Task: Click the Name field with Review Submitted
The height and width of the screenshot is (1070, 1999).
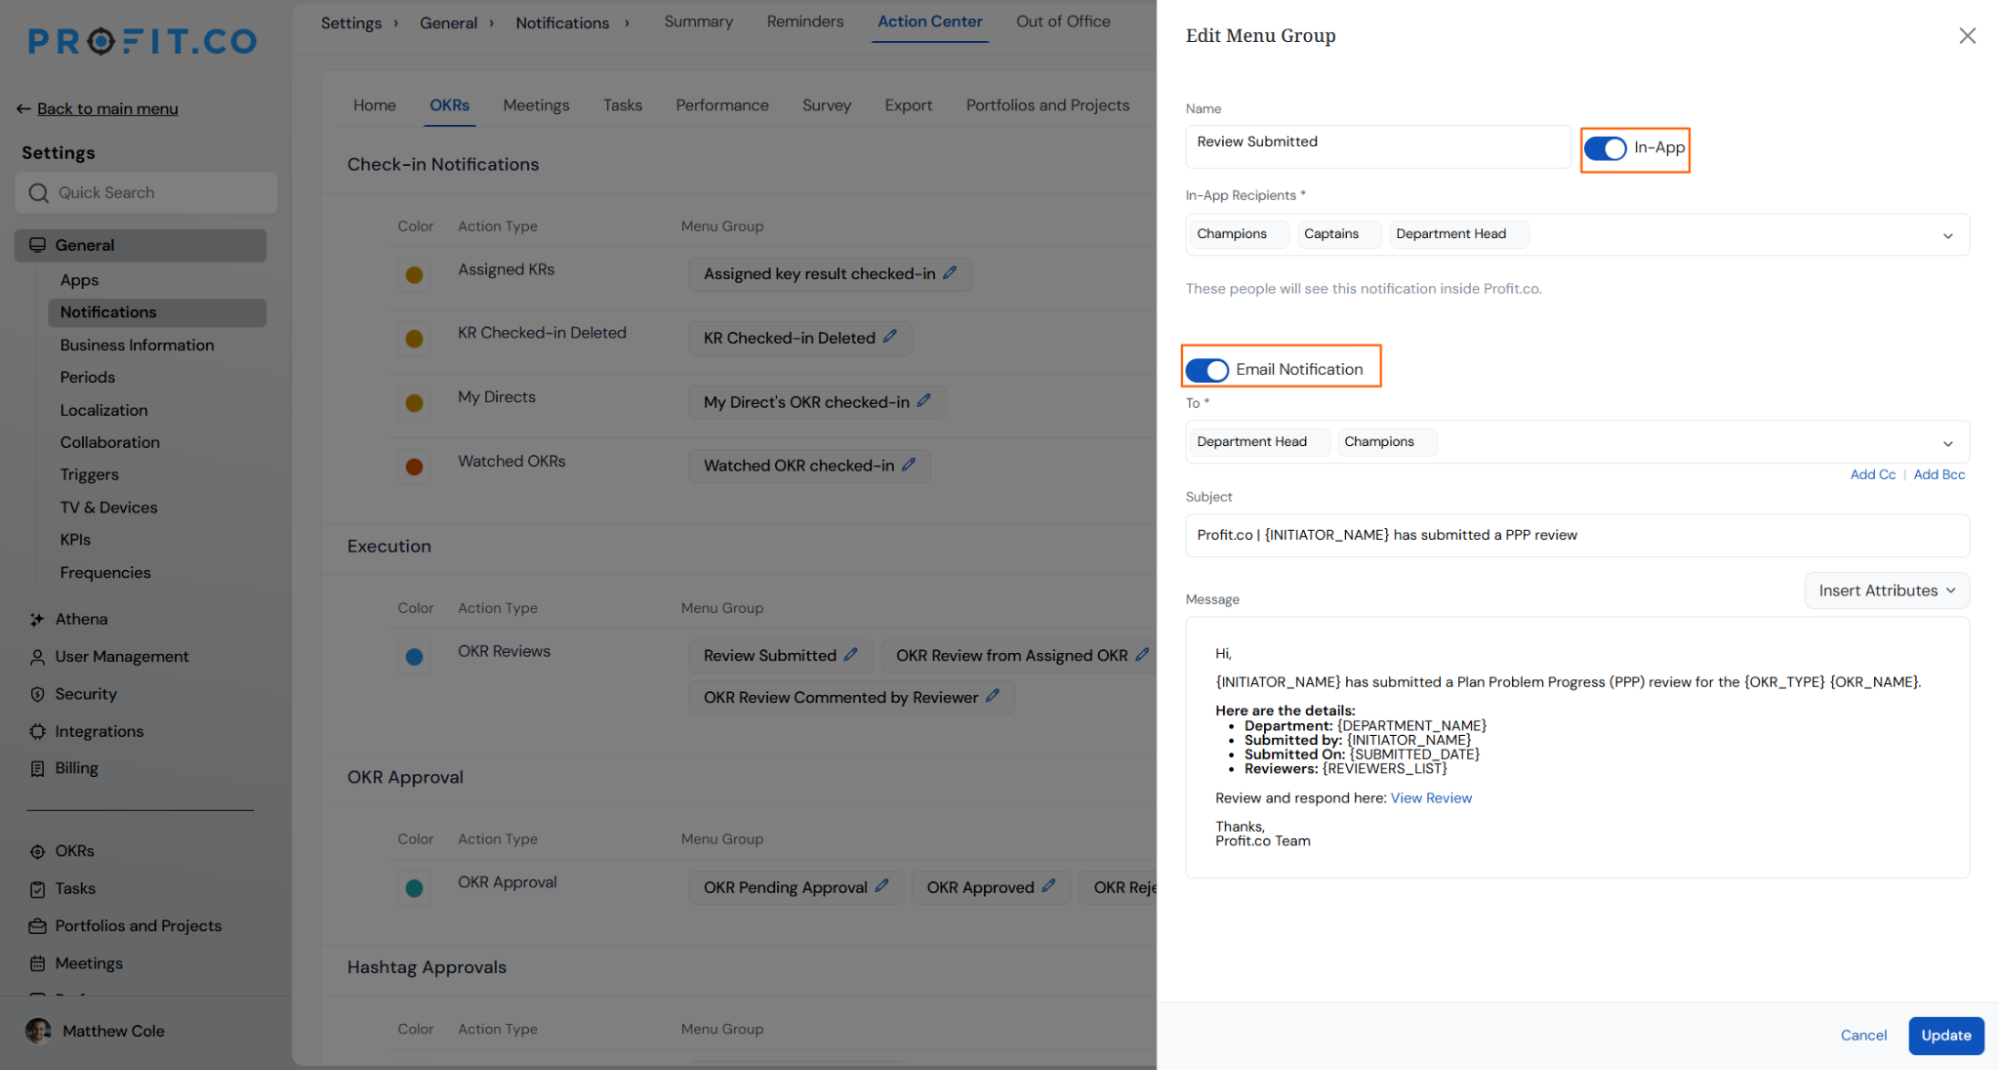Action: click(x=1378, y=146)
